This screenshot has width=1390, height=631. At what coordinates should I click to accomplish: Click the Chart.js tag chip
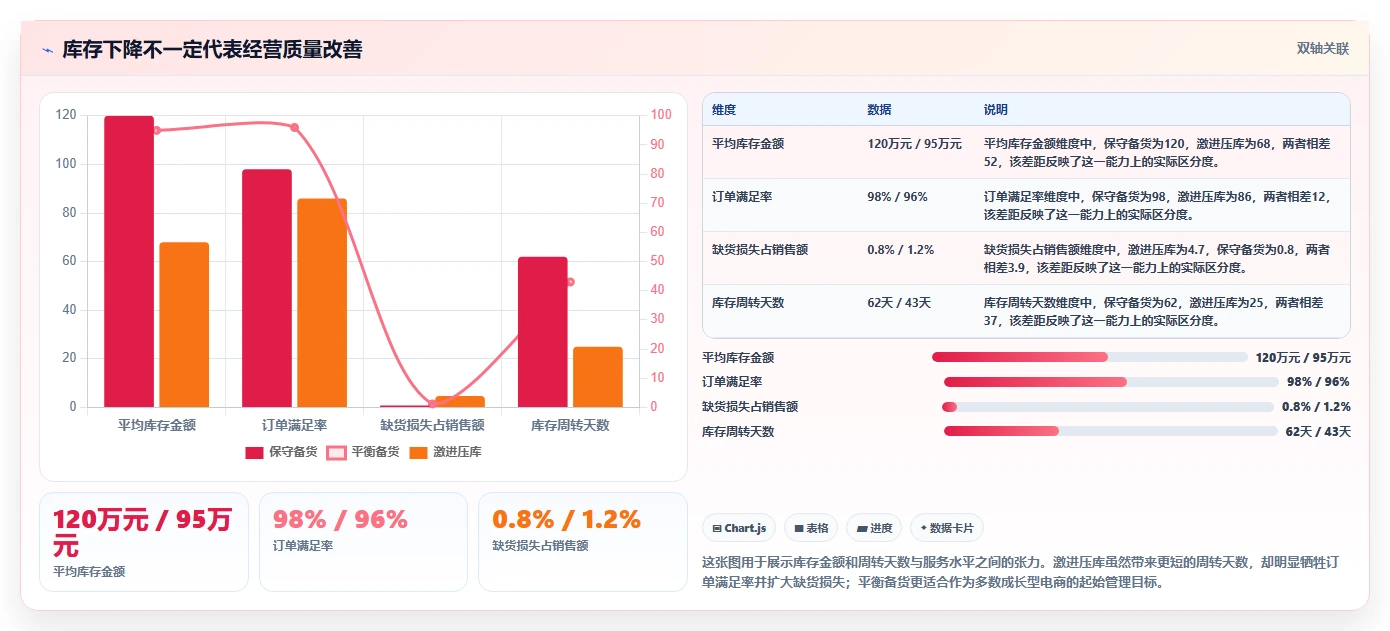coord(740,528)
